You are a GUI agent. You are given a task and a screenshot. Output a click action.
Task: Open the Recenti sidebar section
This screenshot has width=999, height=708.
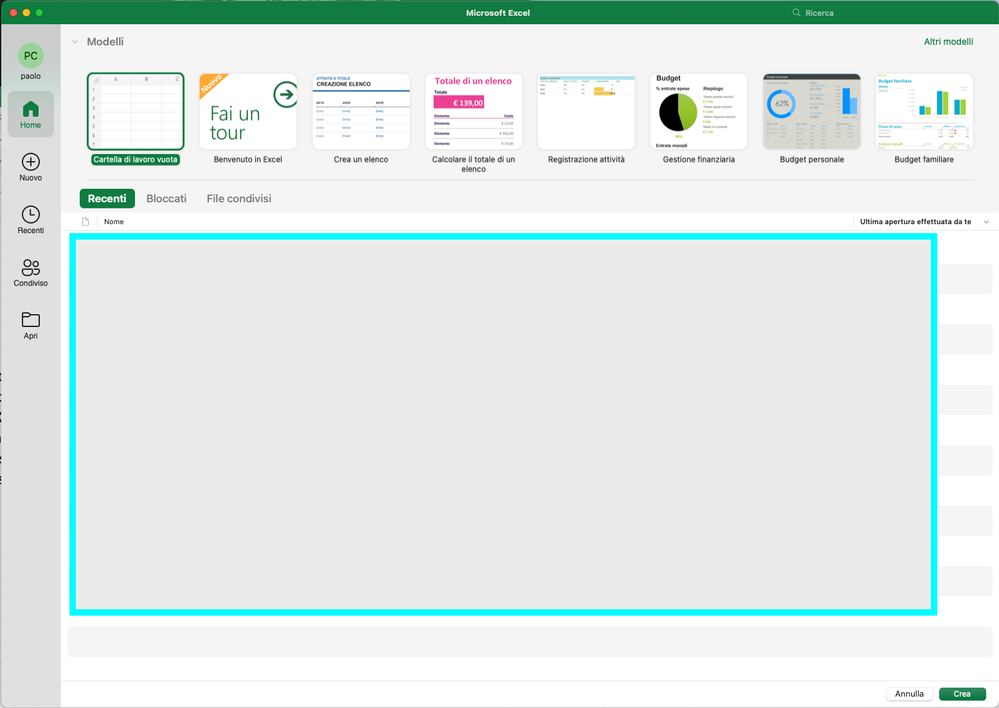(x=31, y=220)
